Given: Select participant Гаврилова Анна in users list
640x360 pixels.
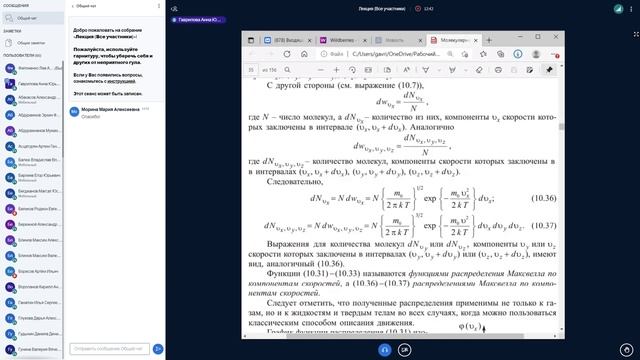Looking at the screenshot, I should [33, 84].
